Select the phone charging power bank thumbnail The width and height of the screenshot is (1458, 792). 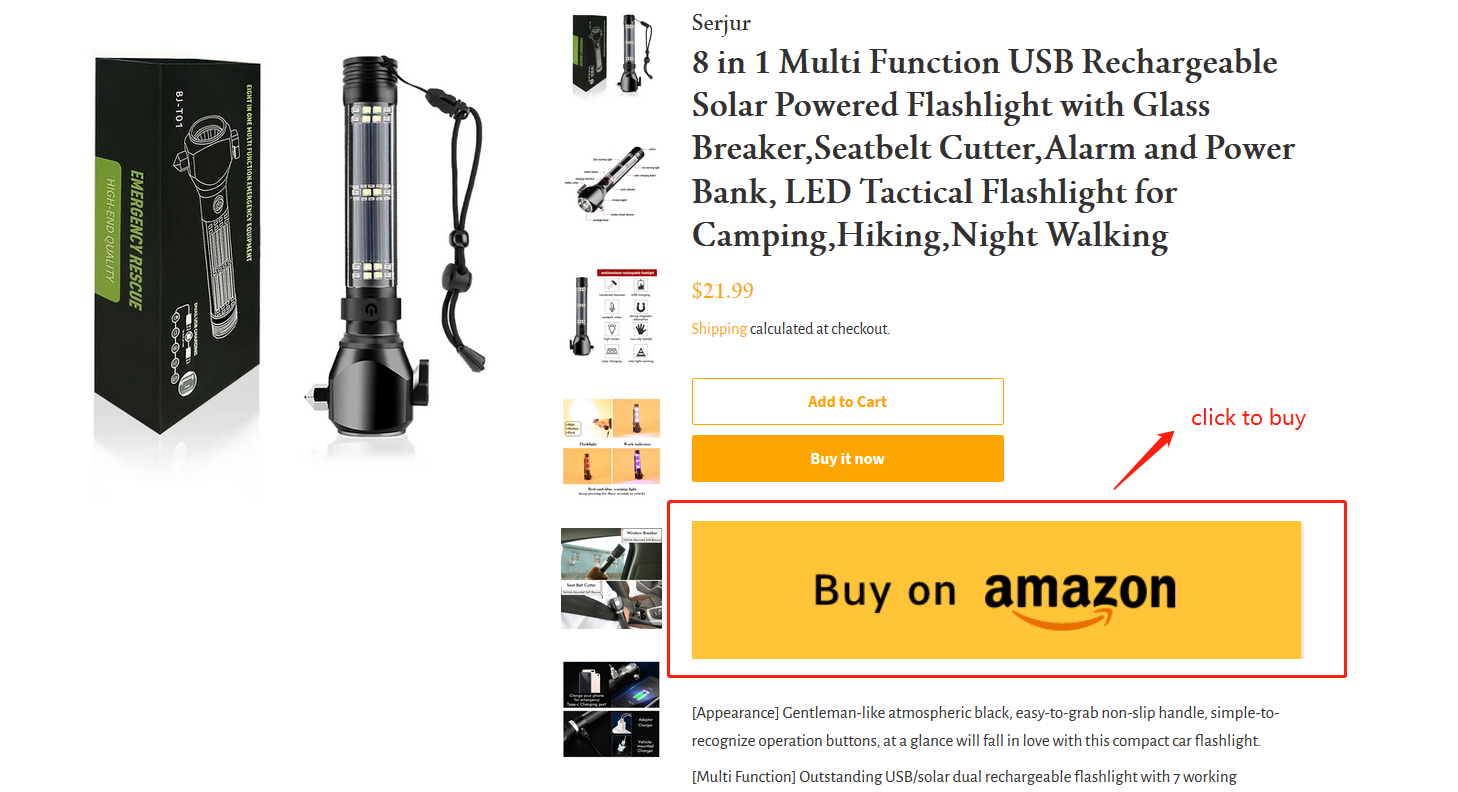[611, 709]
